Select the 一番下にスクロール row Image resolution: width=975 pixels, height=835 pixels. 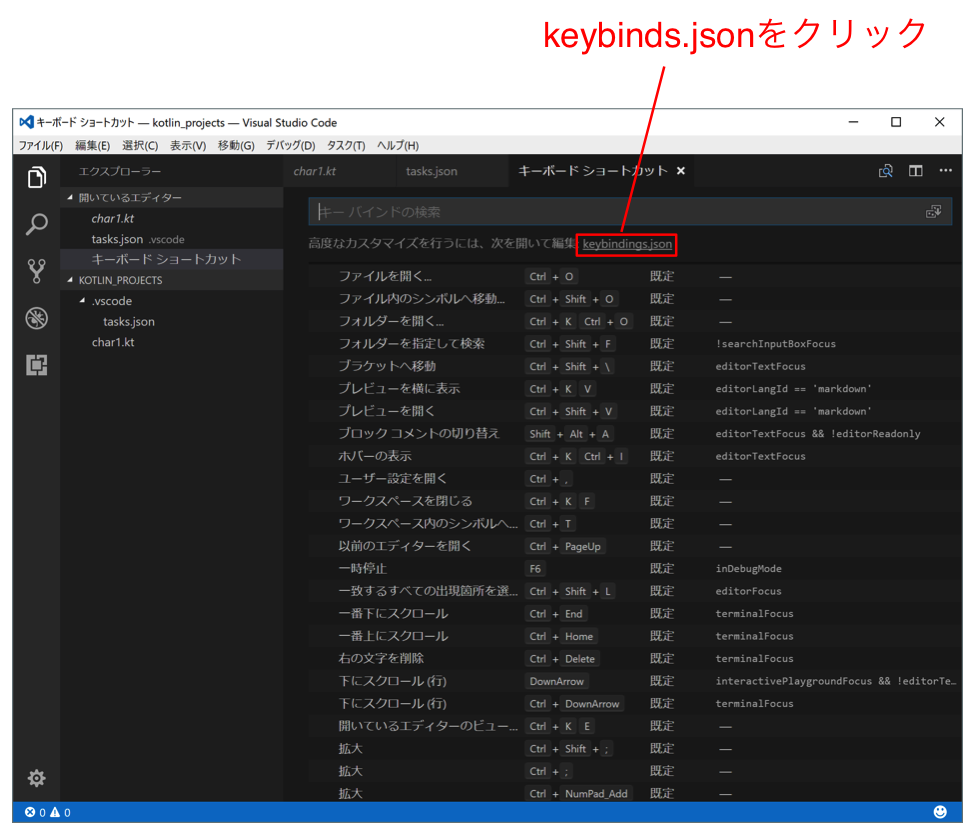click(635, 614)
